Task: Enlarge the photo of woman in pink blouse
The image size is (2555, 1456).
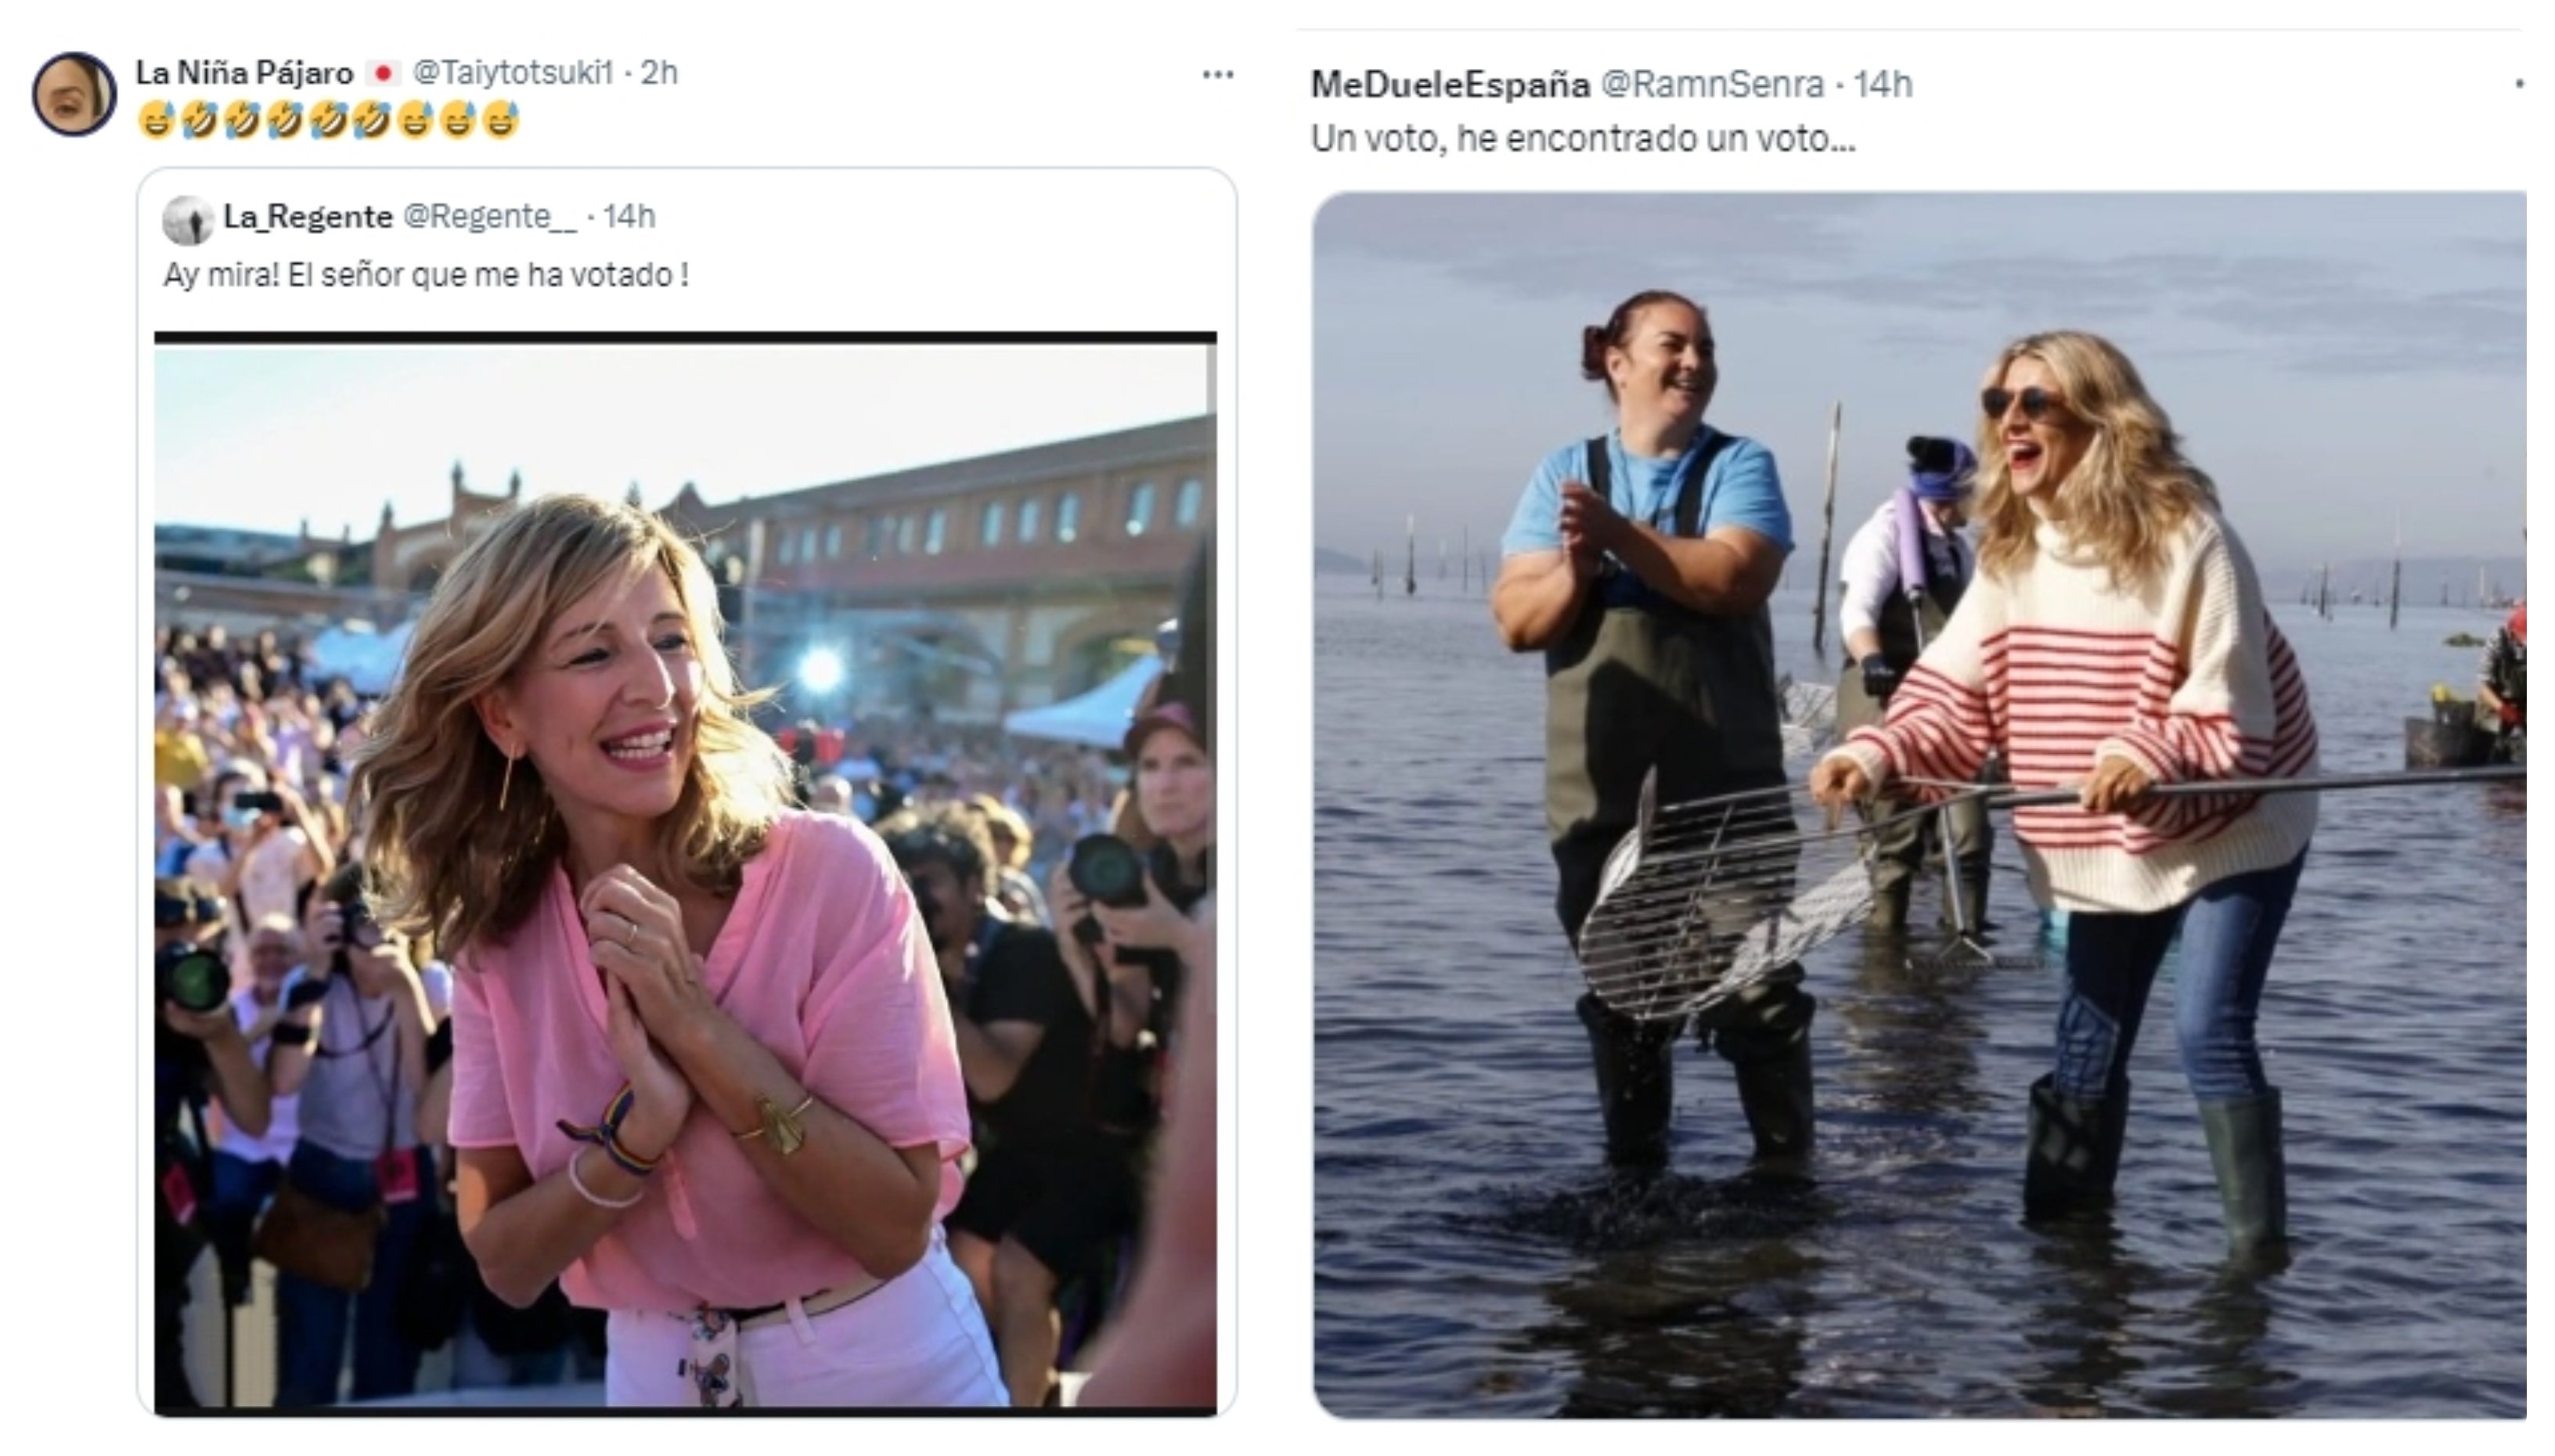Action: coord(685,870)
